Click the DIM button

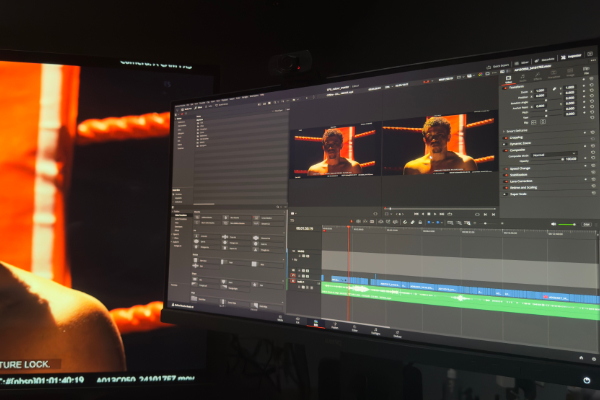pos(587,224)
